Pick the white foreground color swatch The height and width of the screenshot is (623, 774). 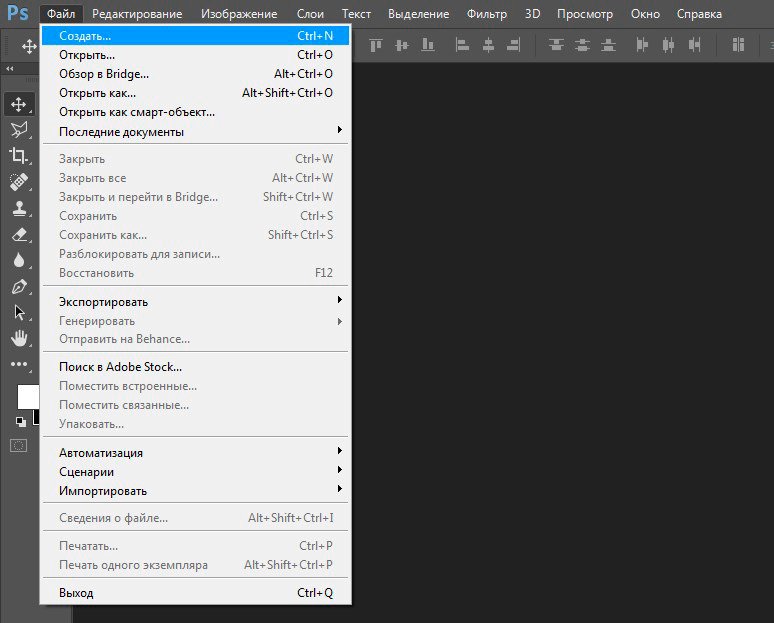coord(28,396)
